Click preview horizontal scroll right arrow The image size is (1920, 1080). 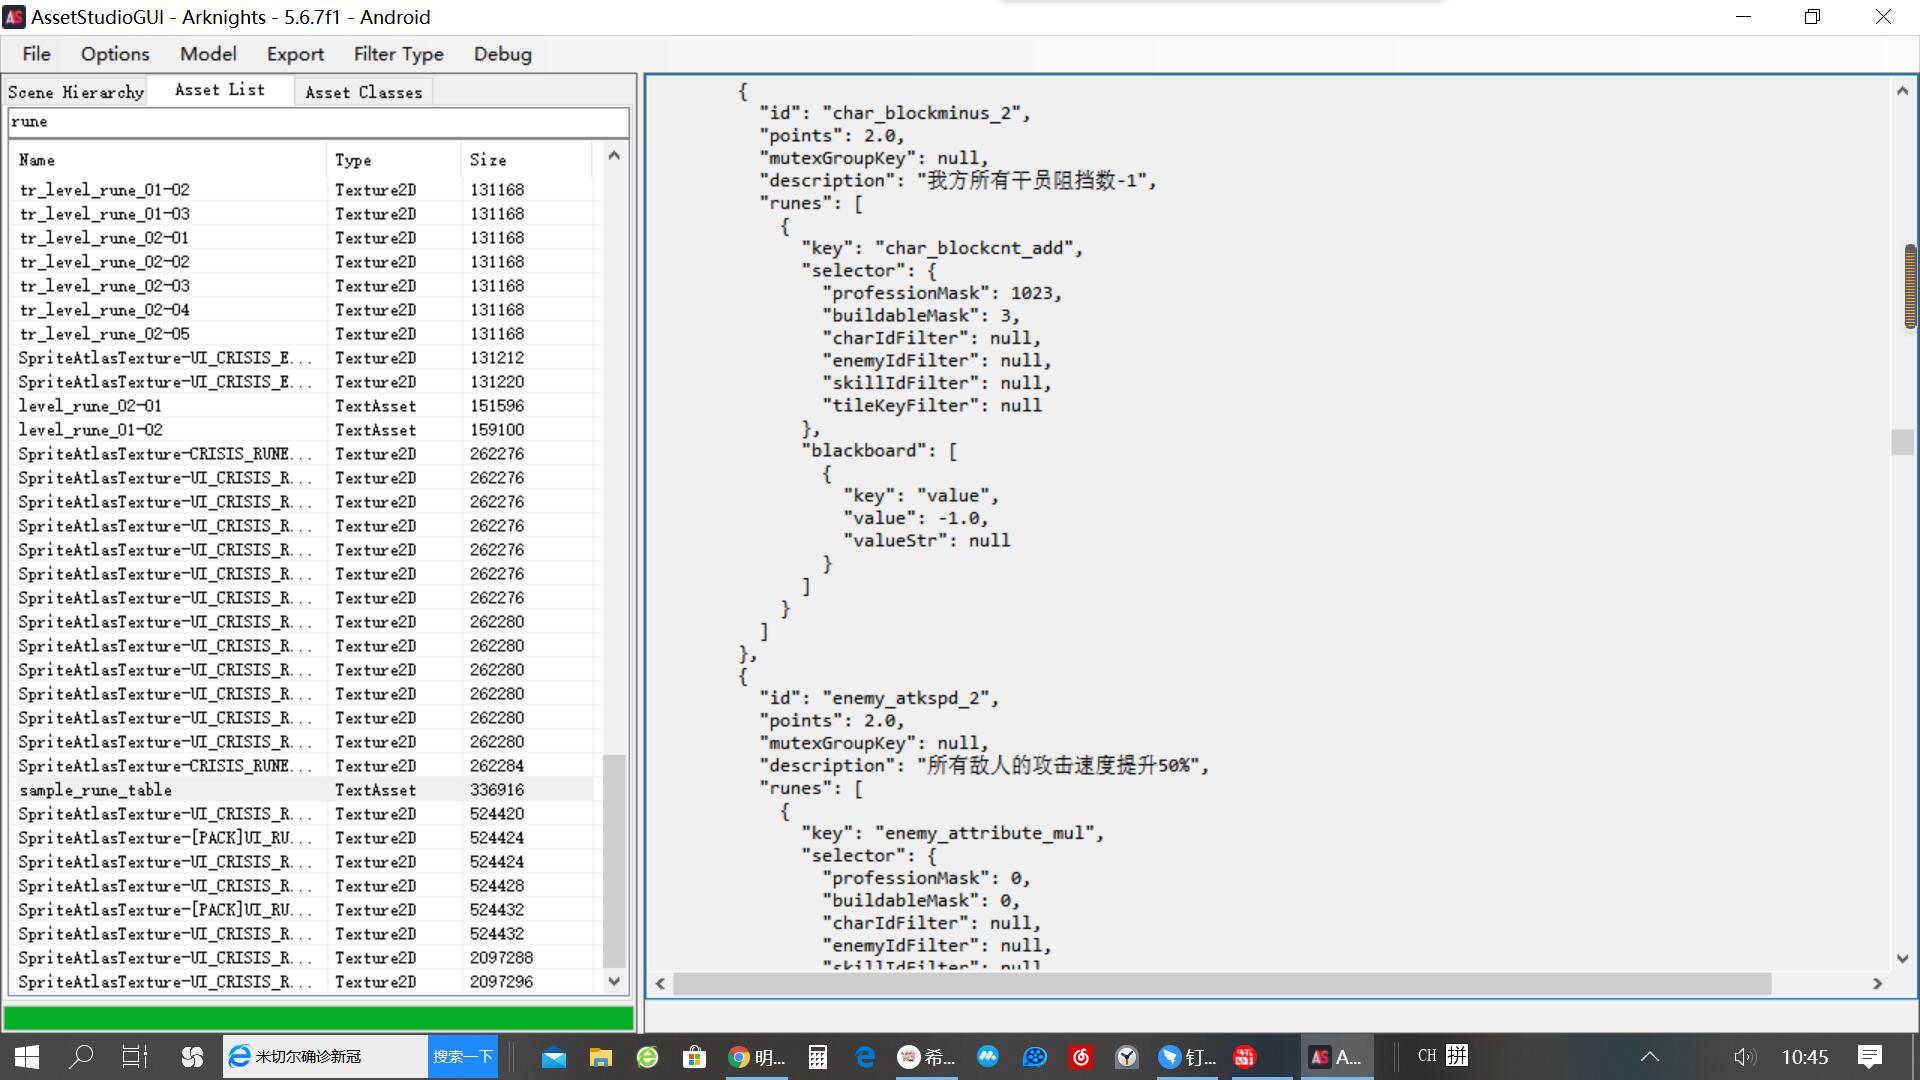(x=1877, y=984)
